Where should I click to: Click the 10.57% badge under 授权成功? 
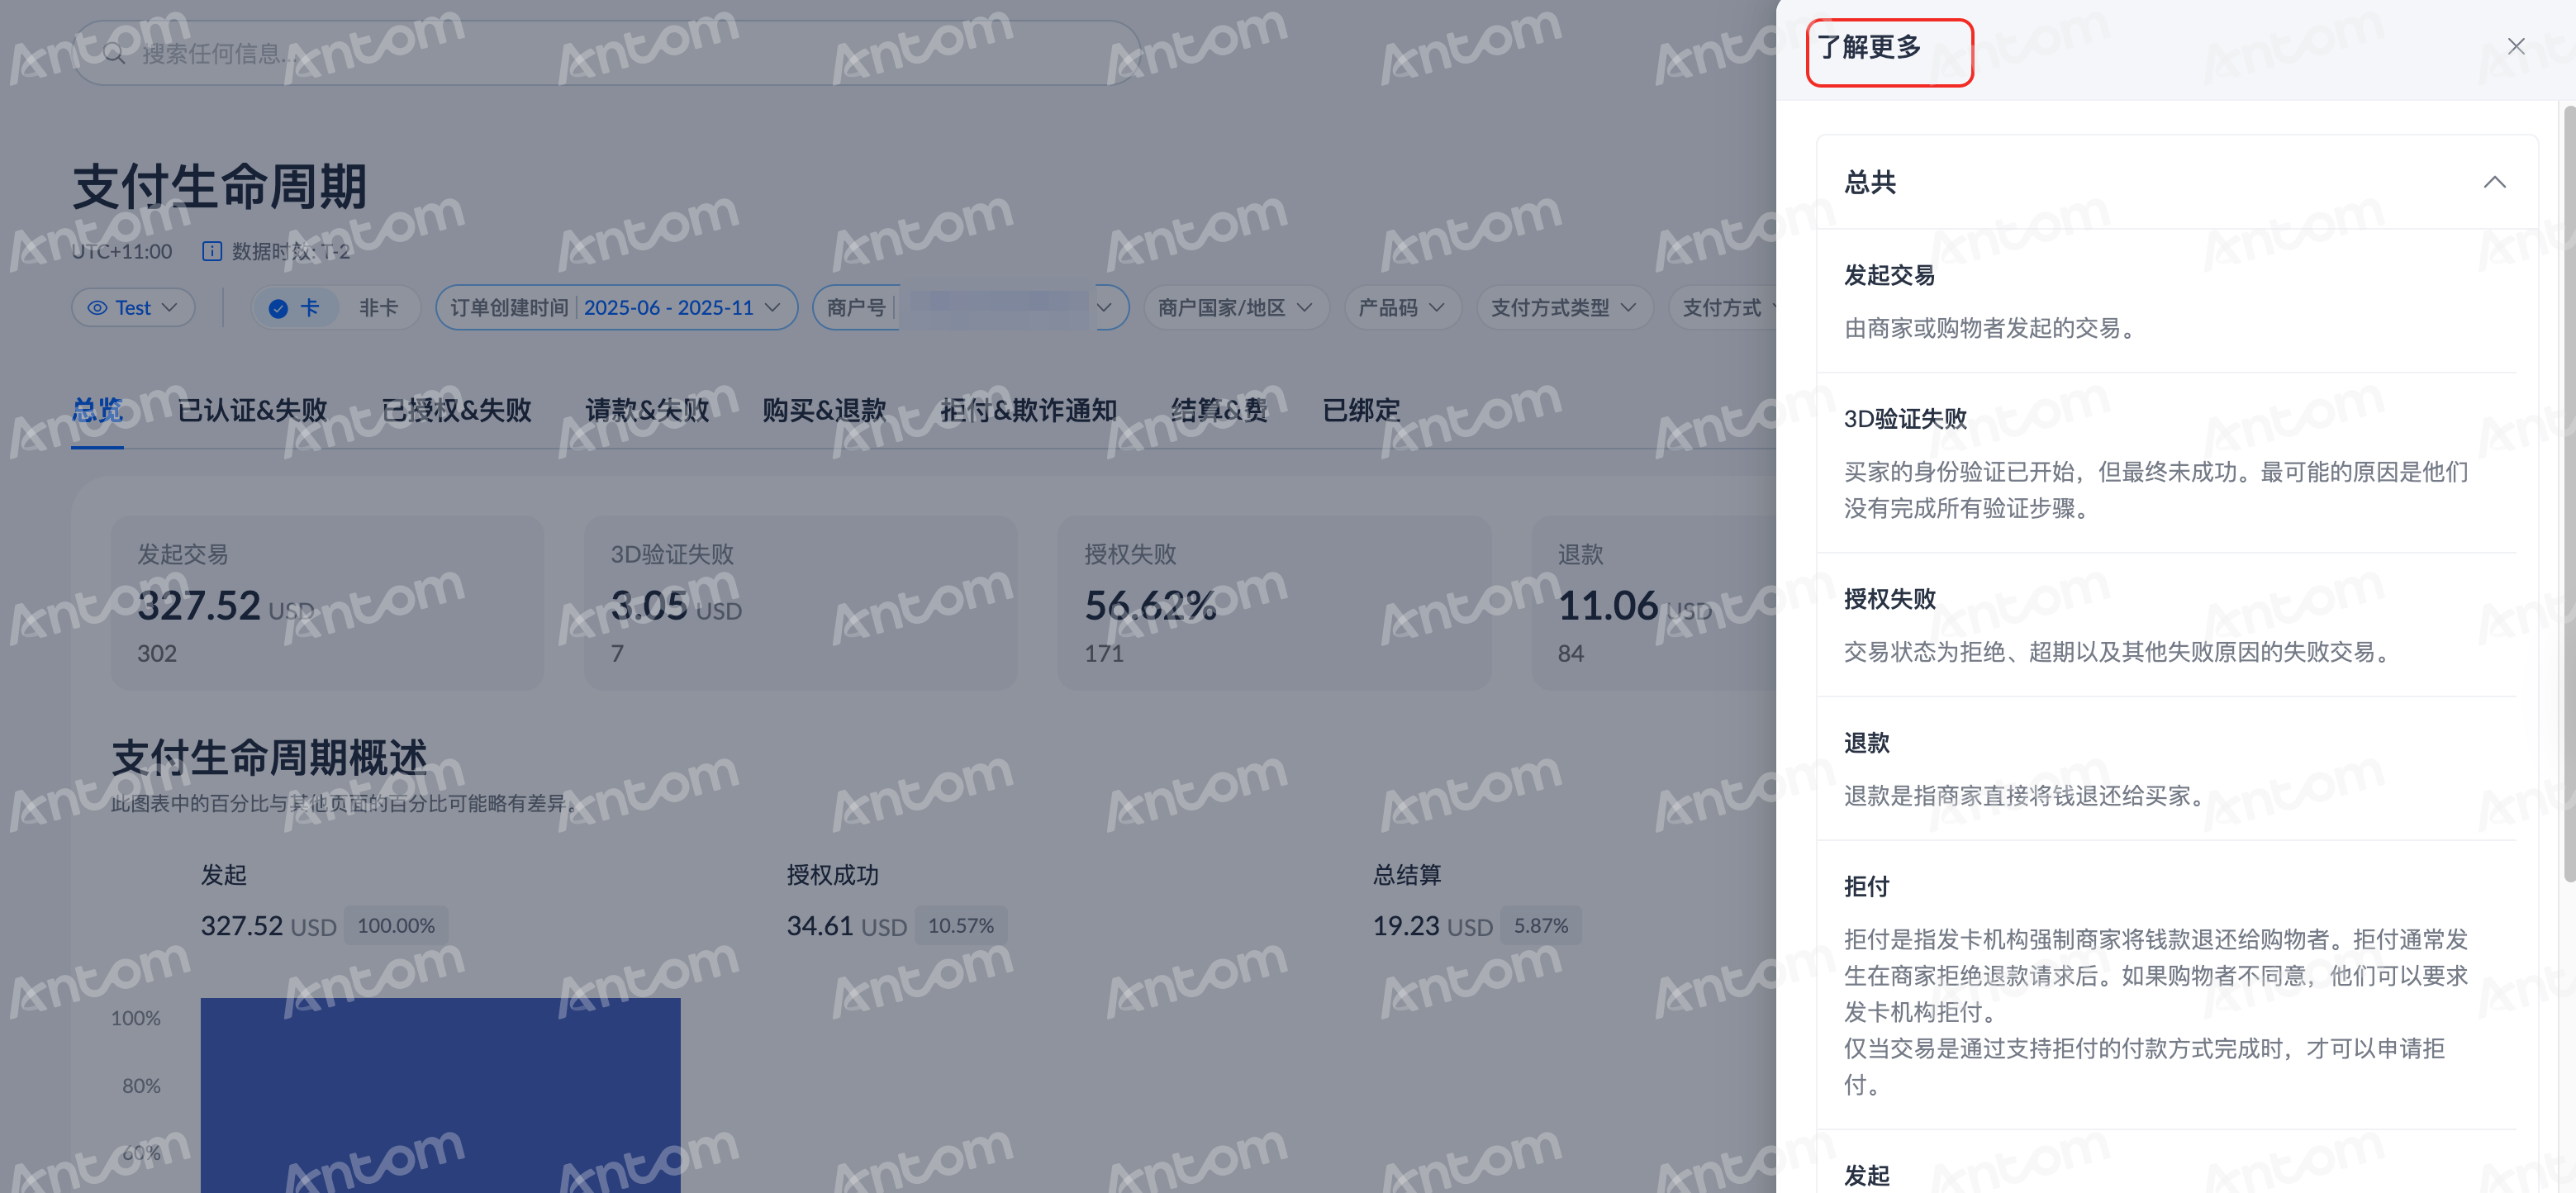point(961,926)
